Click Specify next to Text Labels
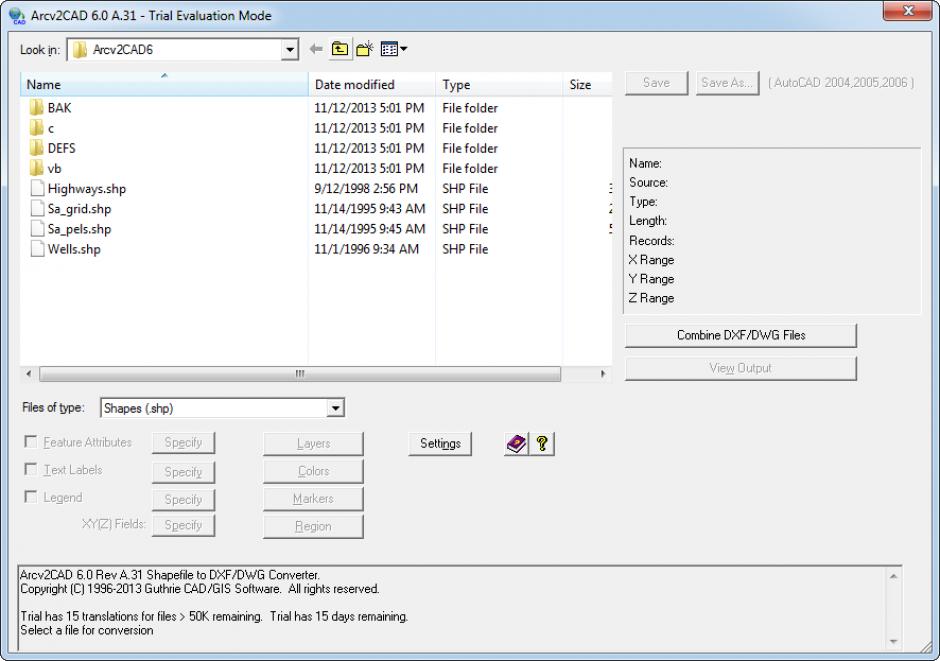 (x=183, y=472)
